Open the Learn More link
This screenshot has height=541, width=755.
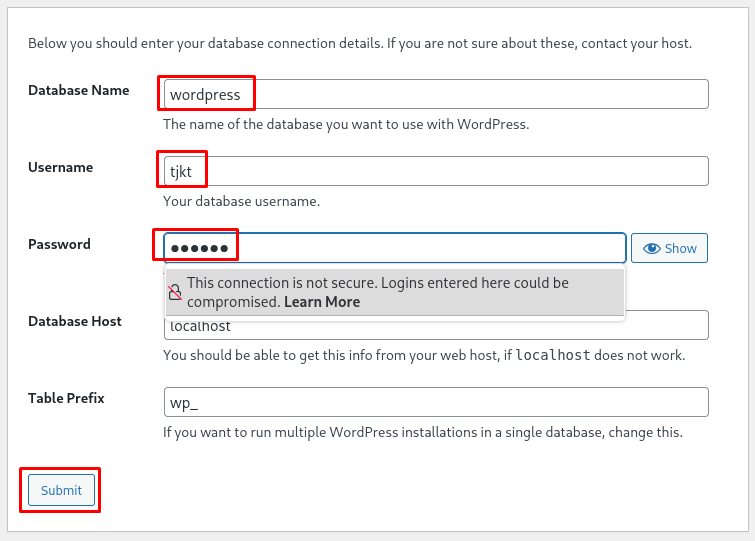point(322,302)
